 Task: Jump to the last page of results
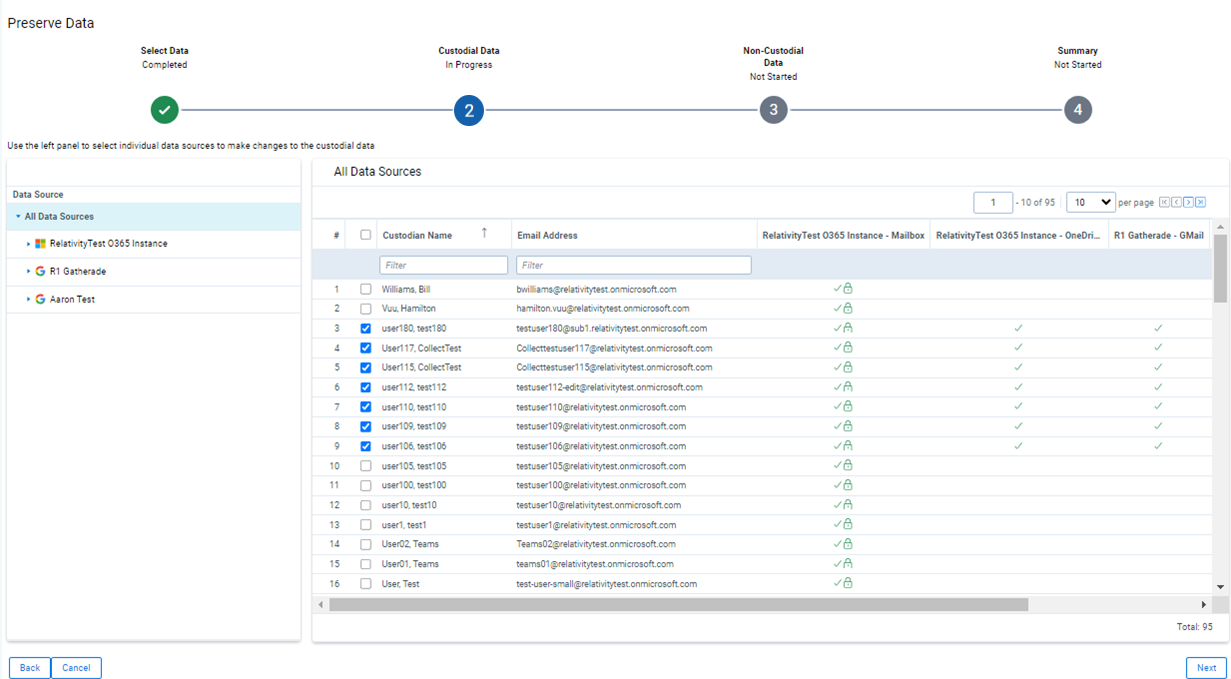click(x=1200, y=202)
